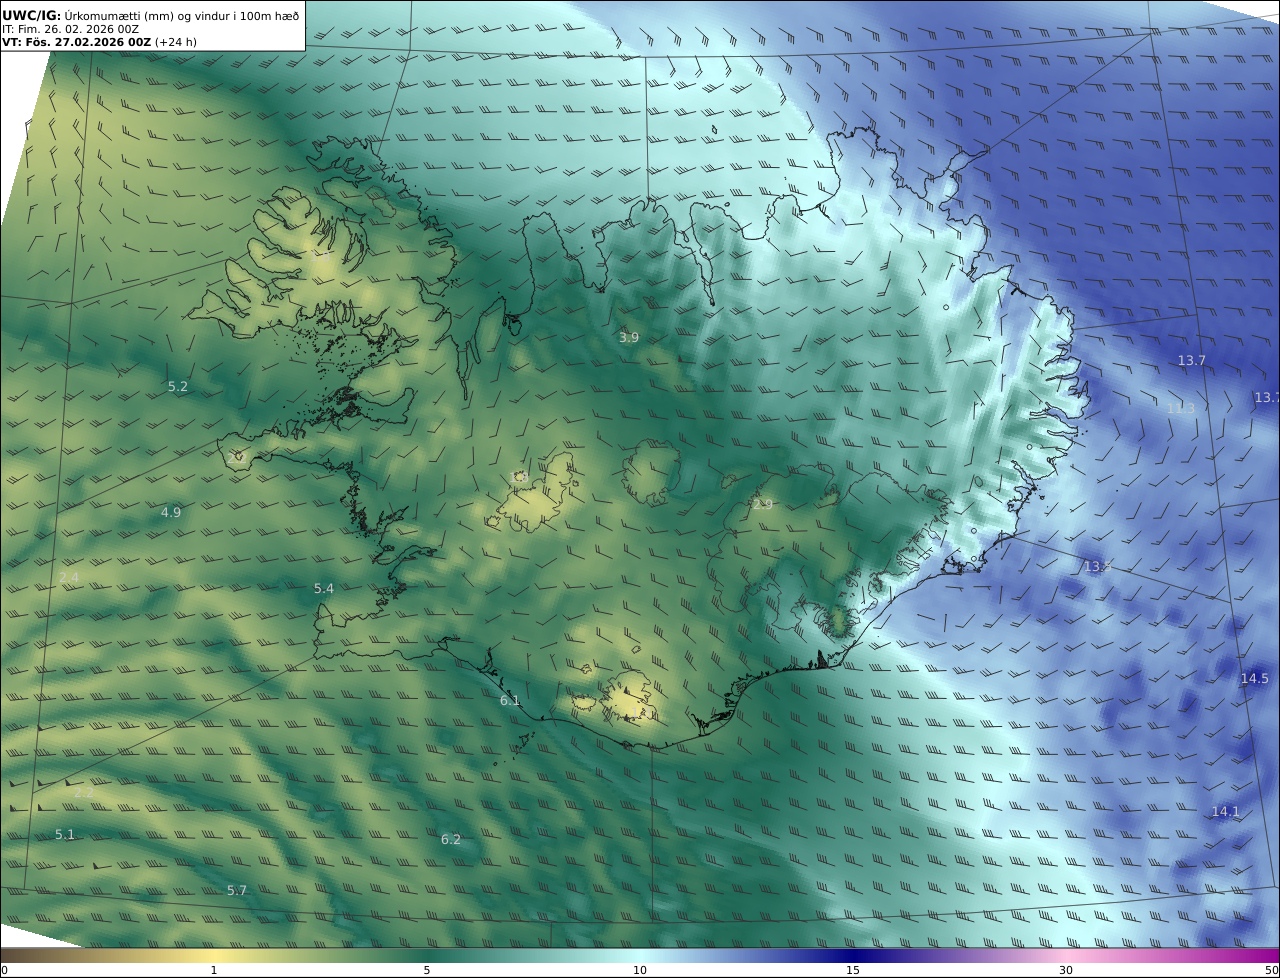
Task: Click the 14.5 value on the east side
Action: click(1254, 679)
